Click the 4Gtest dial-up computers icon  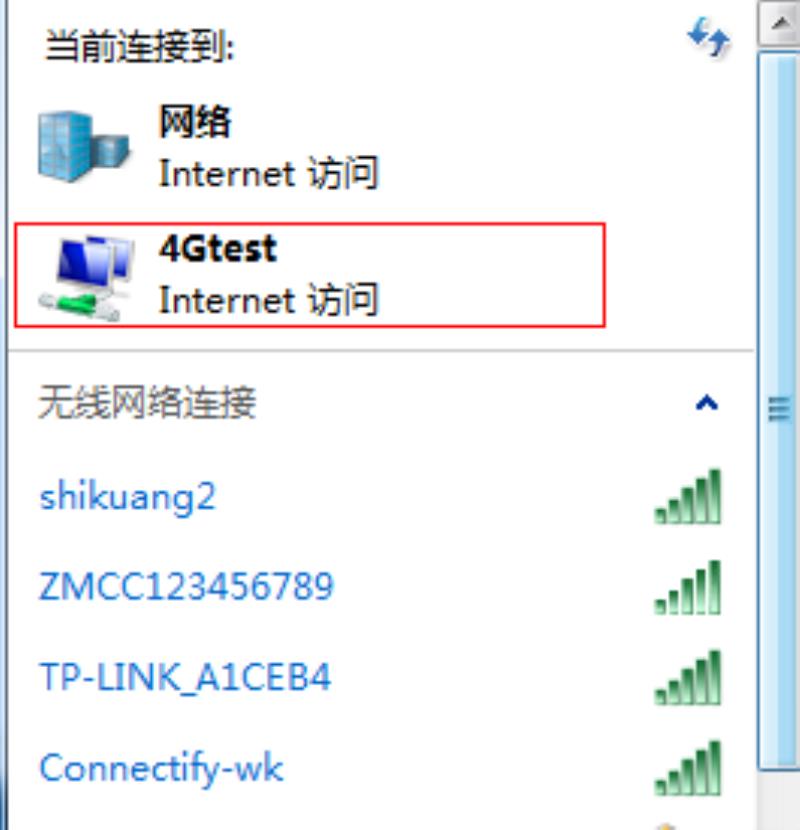click(x=86, y=277)
